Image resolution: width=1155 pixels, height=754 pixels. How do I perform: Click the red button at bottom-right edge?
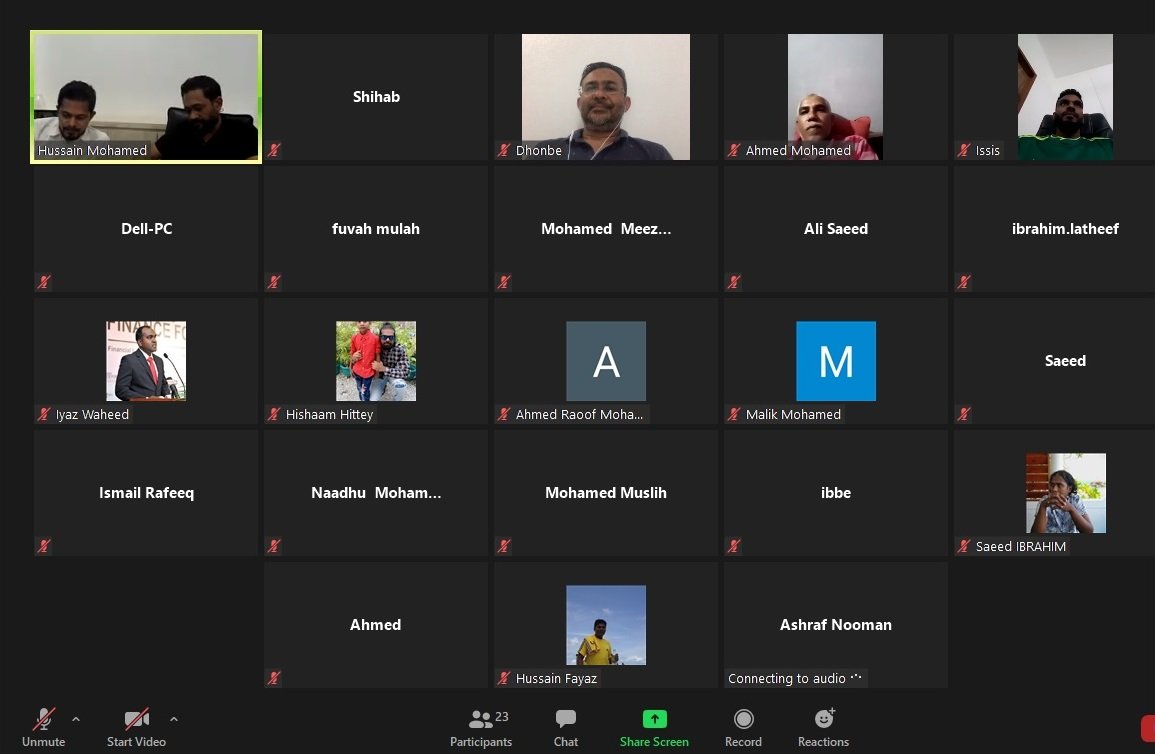(x=1148, y=728)
